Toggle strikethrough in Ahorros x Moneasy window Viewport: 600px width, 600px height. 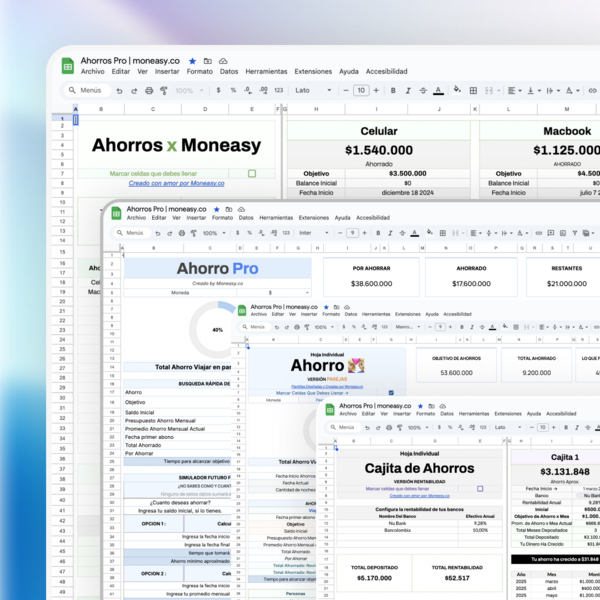pos(423,91)
